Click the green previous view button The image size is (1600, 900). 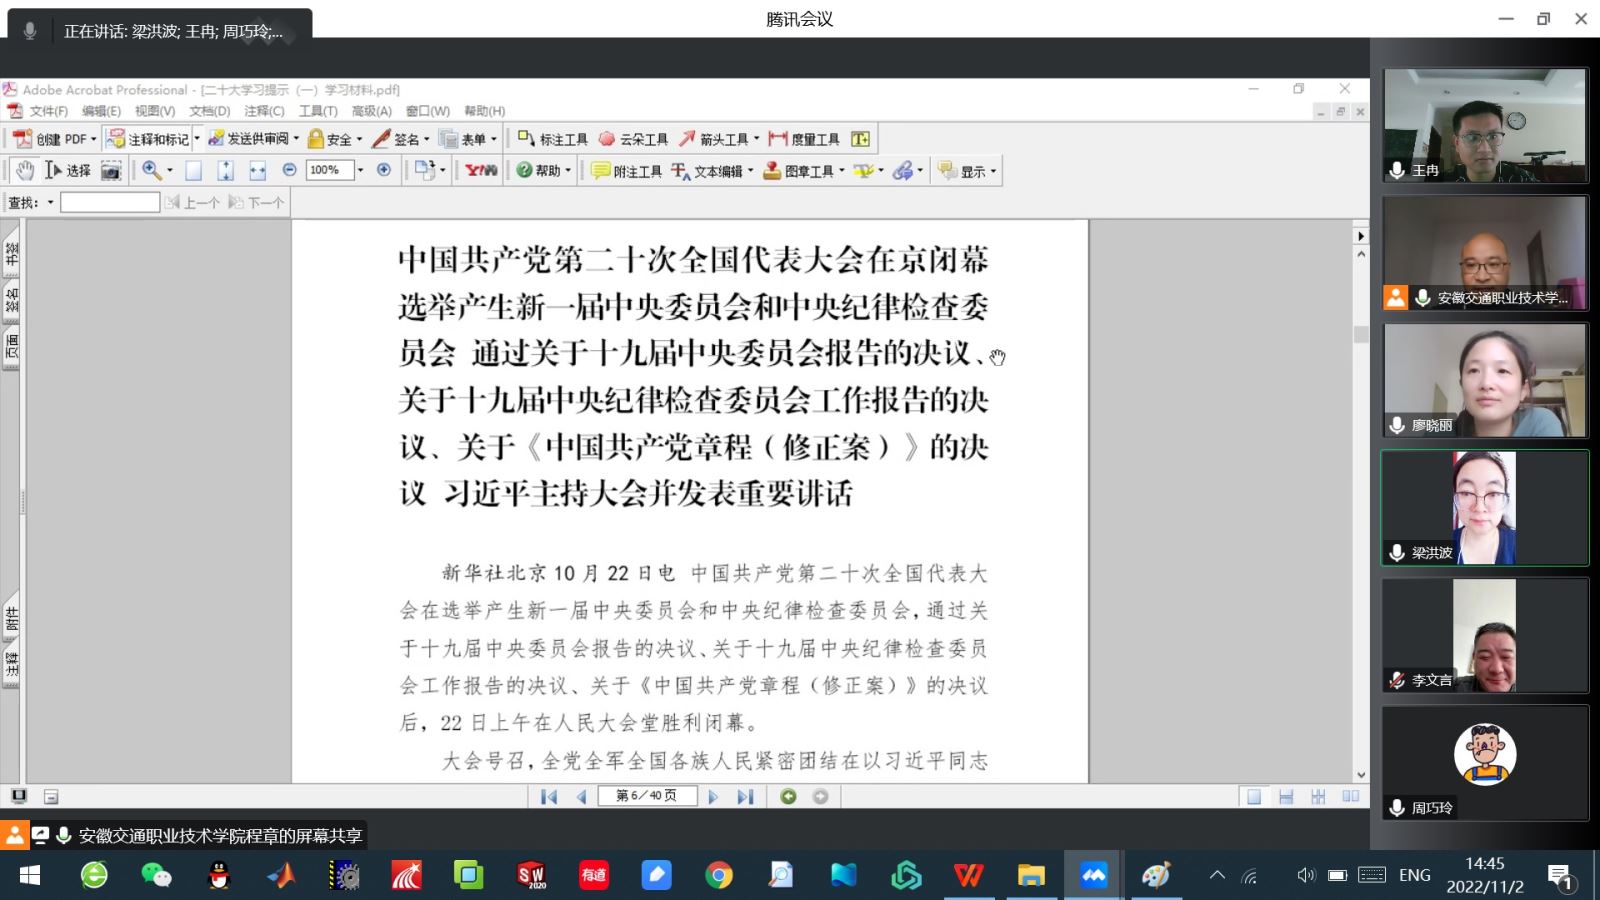pos(789,797)
